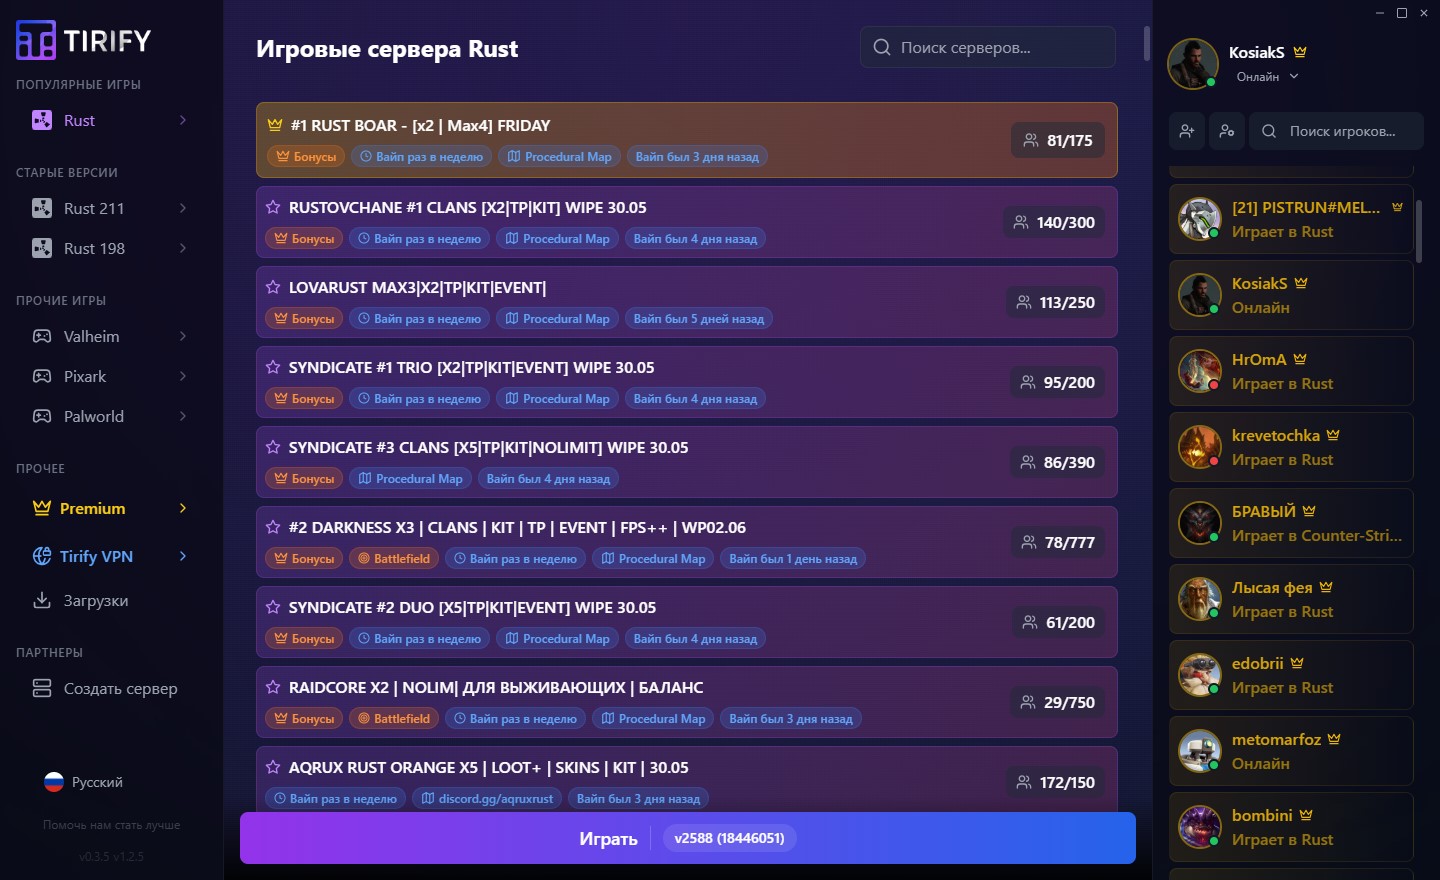
Task: Click Бонусы tag on RUST BOAR server
Action: pos(306,157)
